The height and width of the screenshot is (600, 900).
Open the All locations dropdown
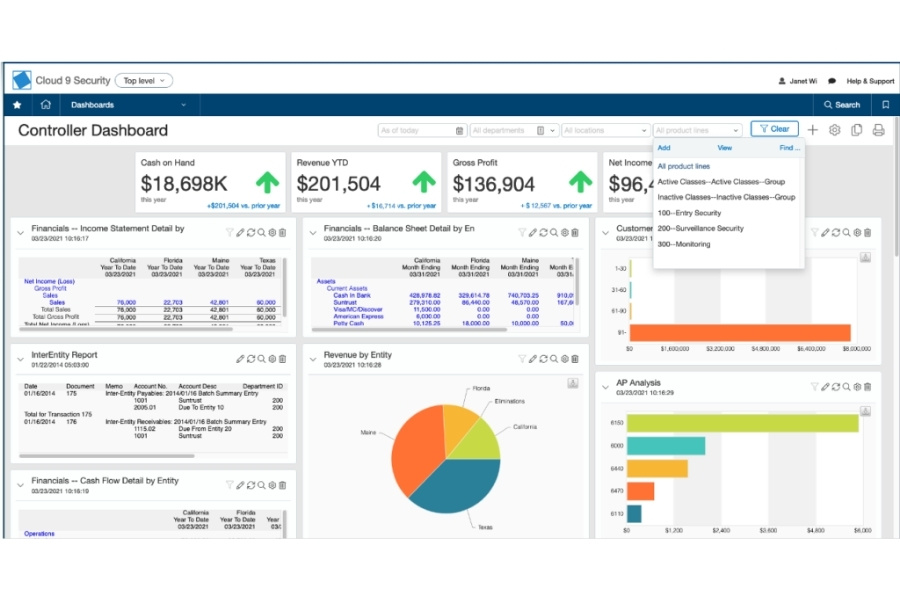tap(606, 130)
